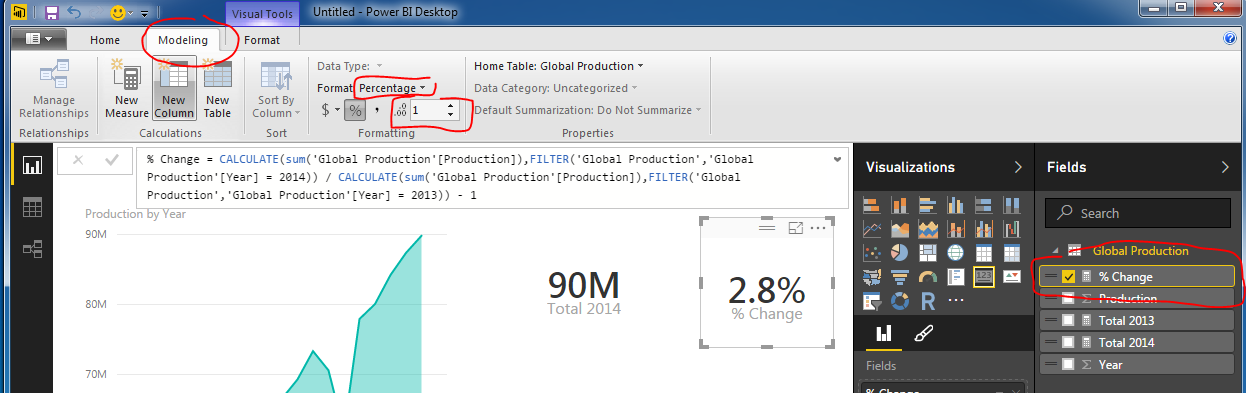1246x393 pixels.
Task: Uncheck the % Change field checkbox
Action: tap(1068, 277)
